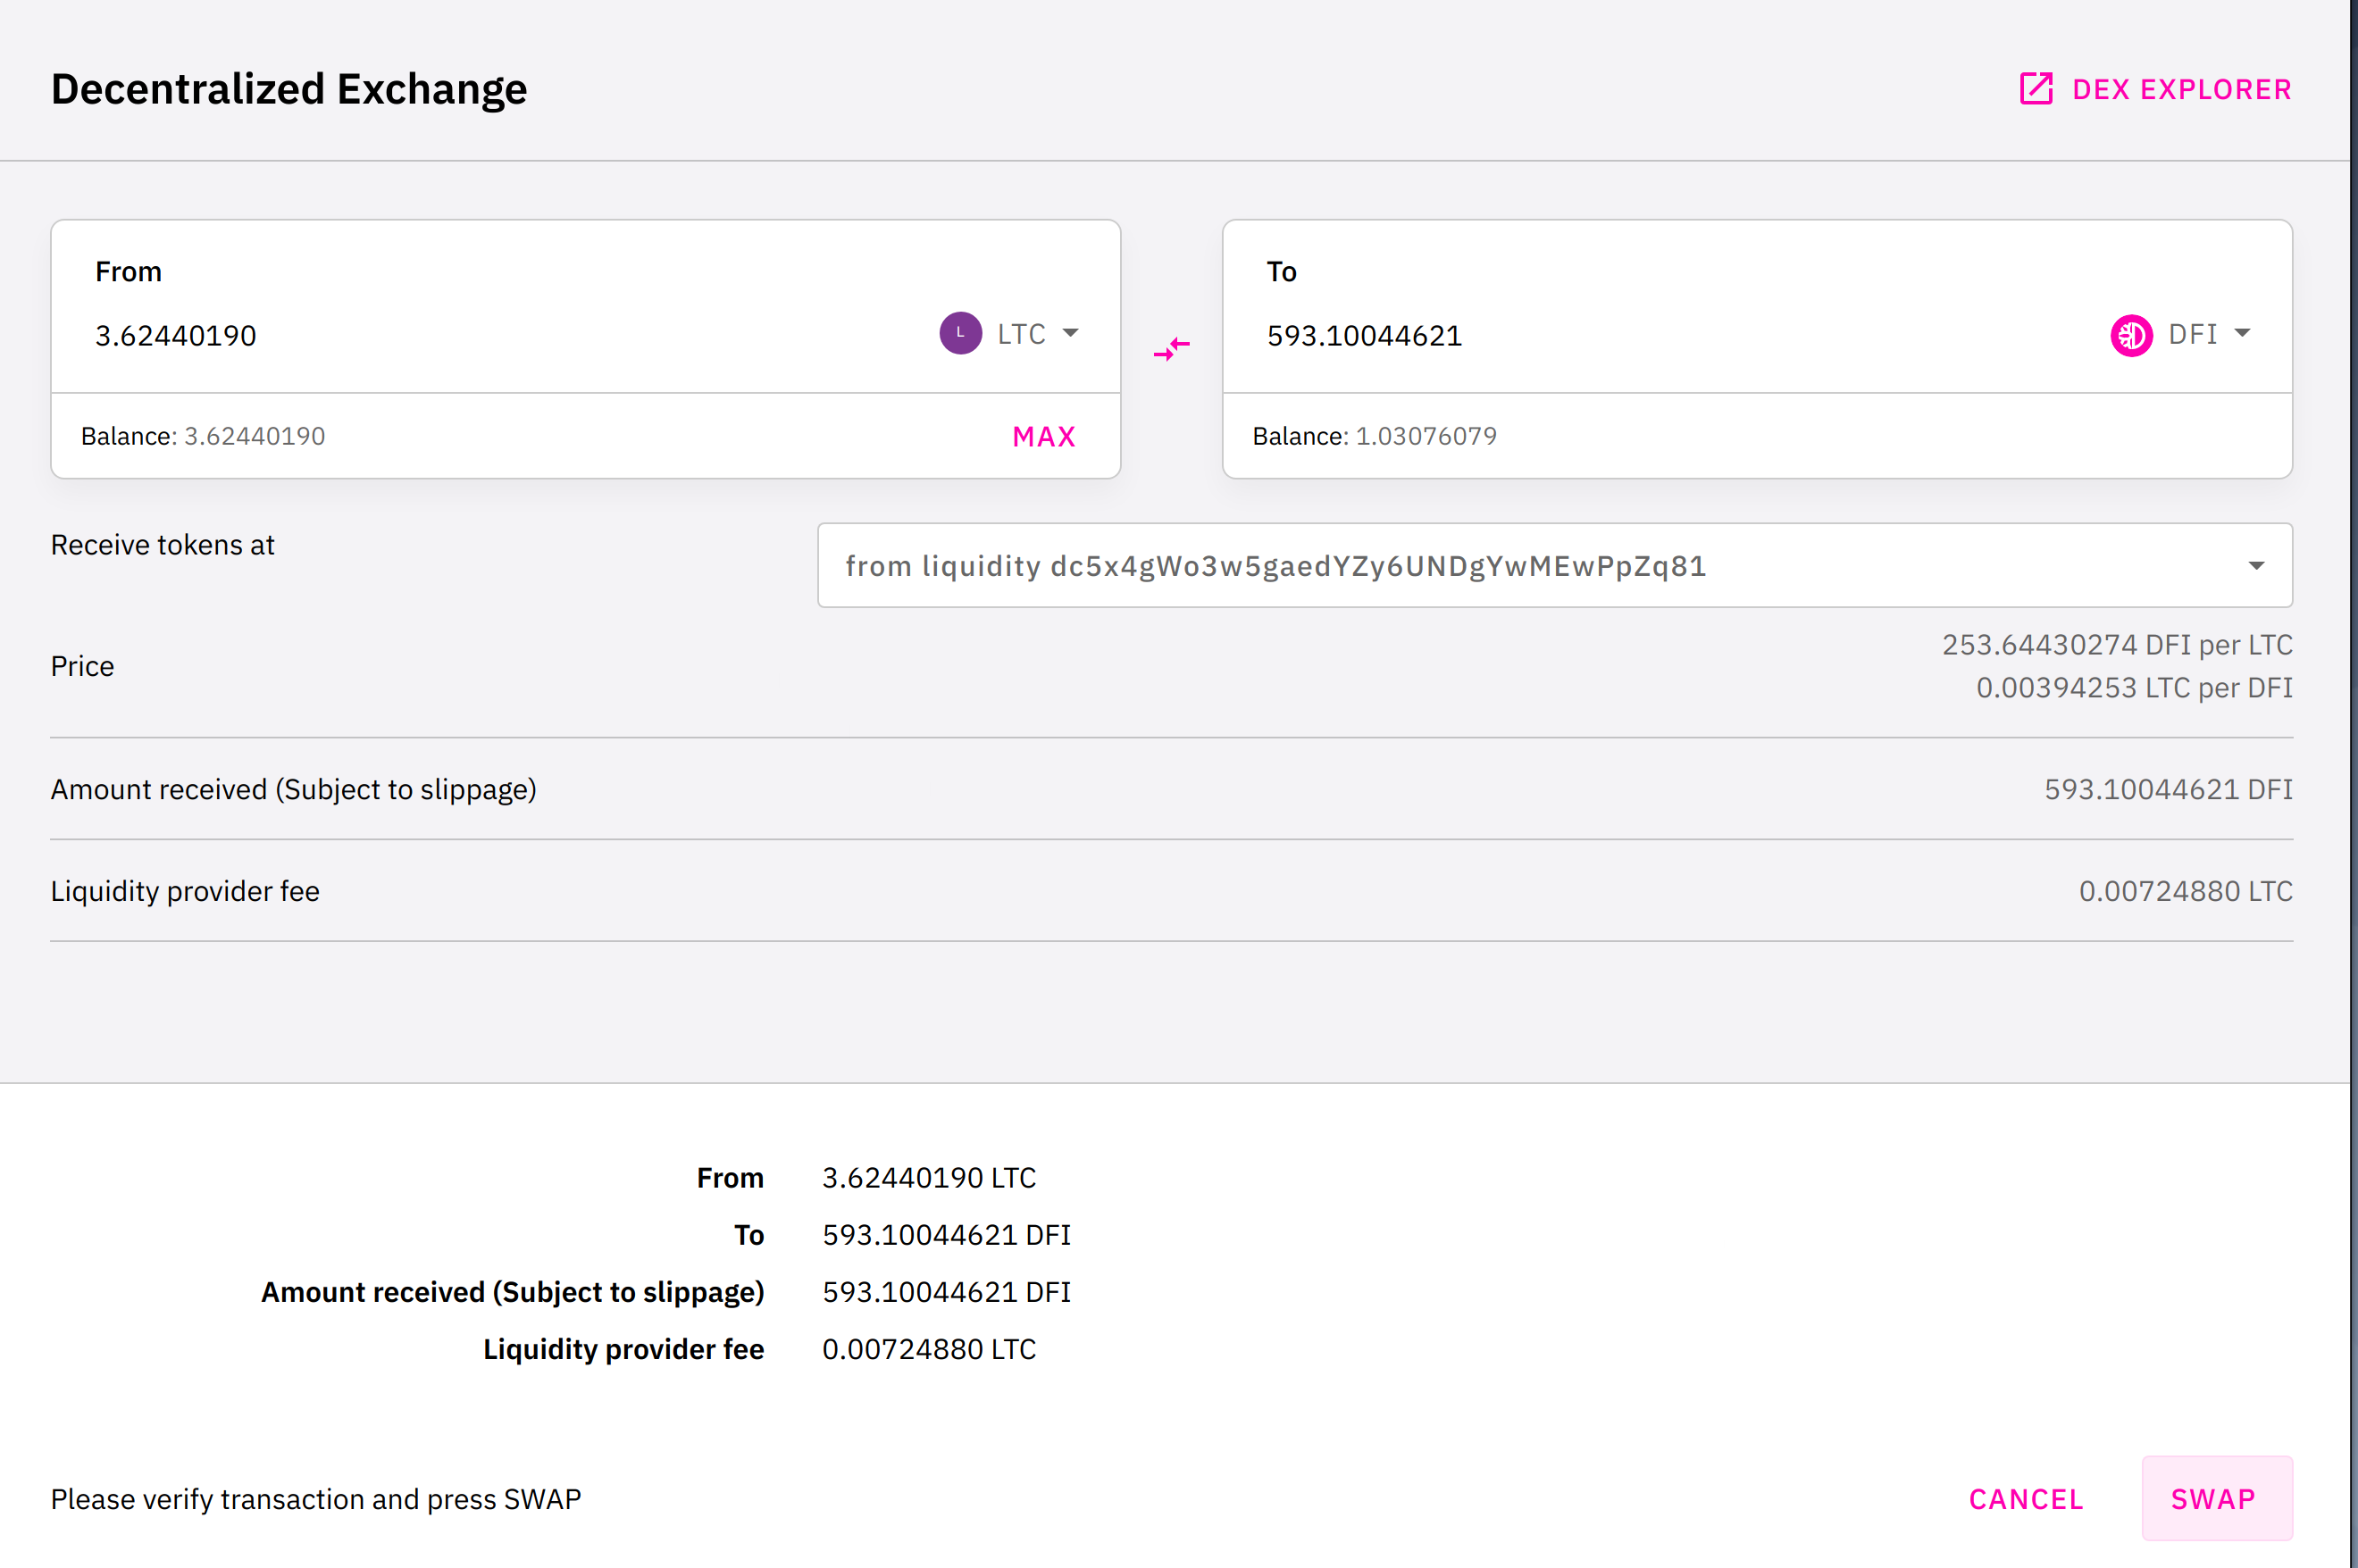Click the From balance value 3.62440190

pyautogui.click(x=254, y=436)
